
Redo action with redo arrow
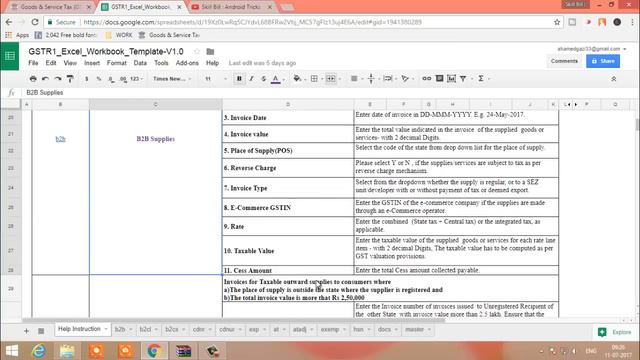pyautogui.click(x=58, y=78)
